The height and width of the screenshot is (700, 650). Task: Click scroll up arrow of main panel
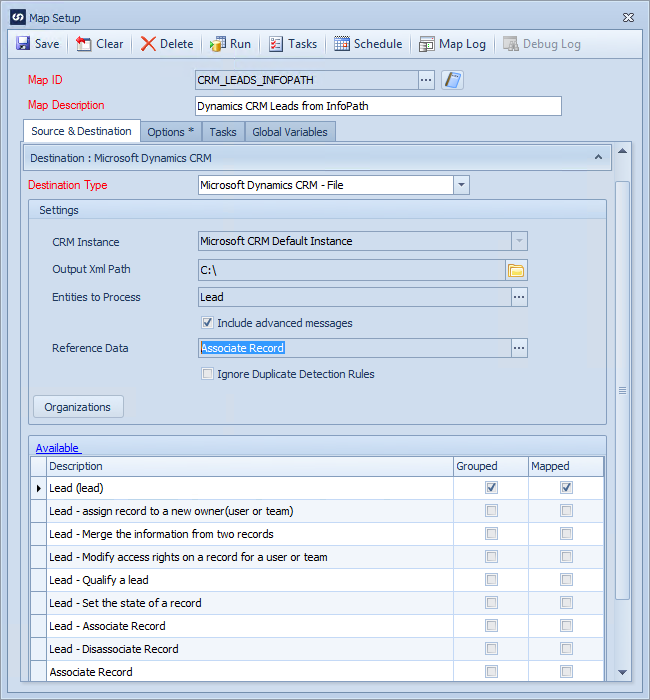pos(622,151)
